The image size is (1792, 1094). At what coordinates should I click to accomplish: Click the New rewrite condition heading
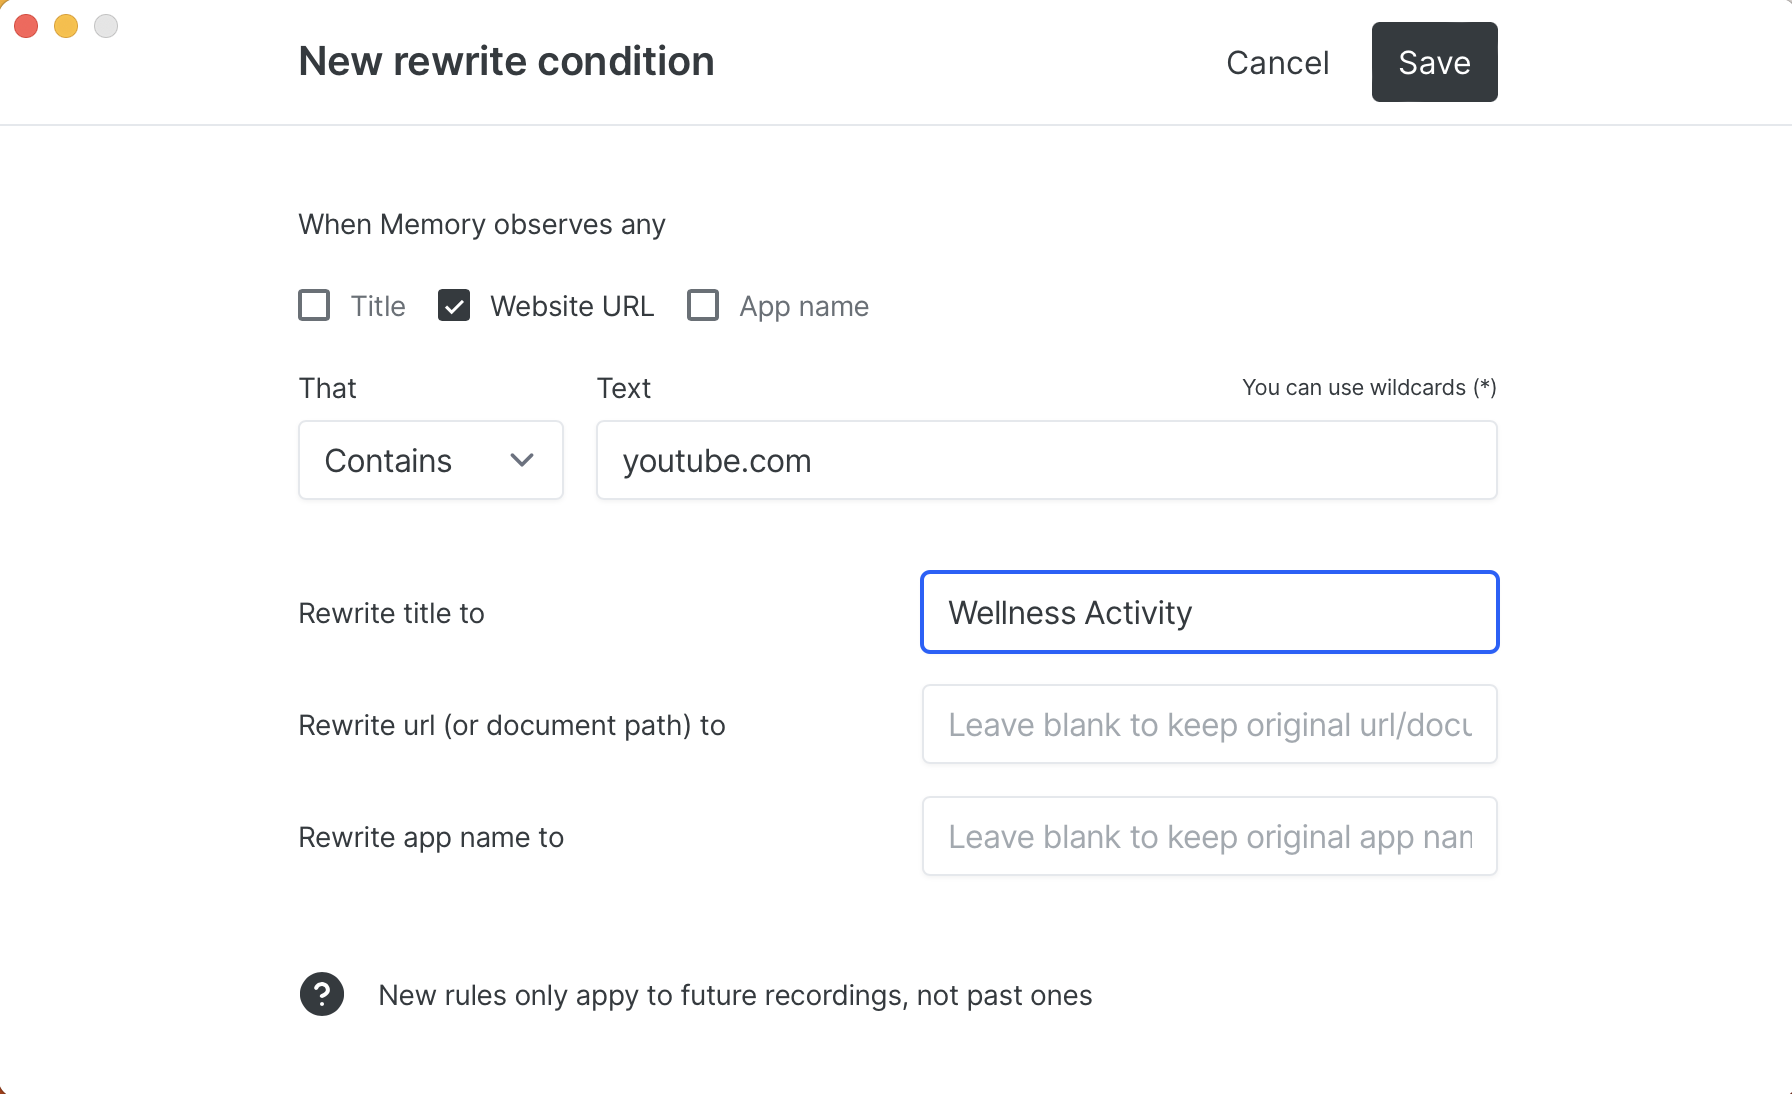506,60
